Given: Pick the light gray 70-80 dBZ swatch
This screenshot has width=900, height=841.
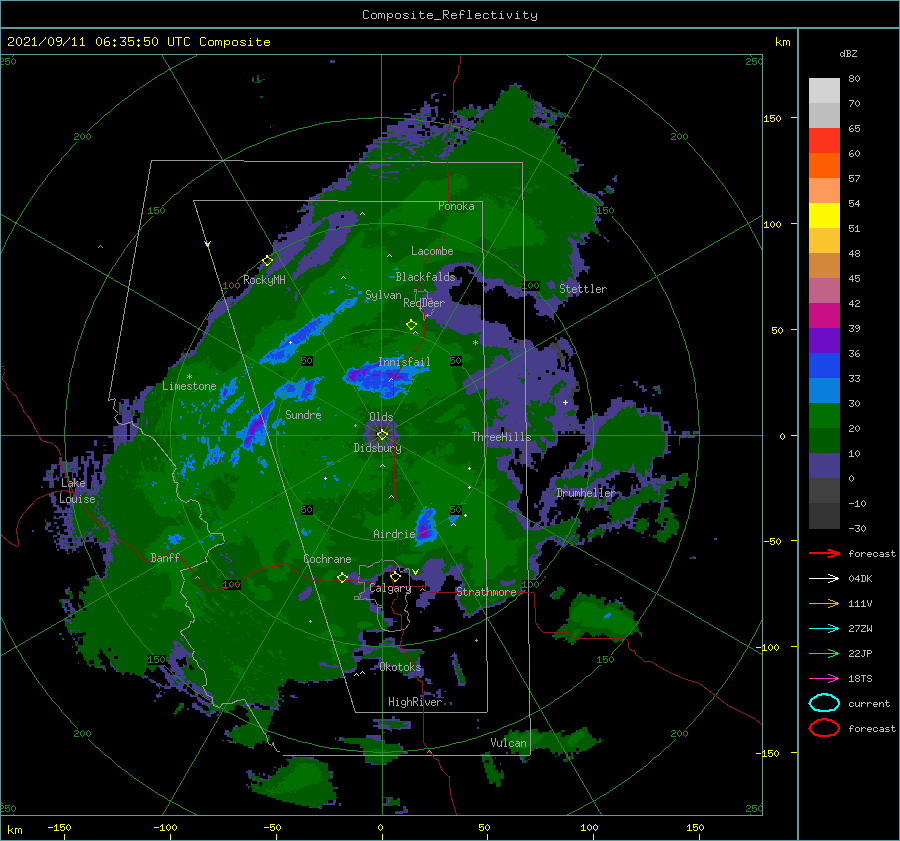Looking at the screenshot, I should (824, 91).
